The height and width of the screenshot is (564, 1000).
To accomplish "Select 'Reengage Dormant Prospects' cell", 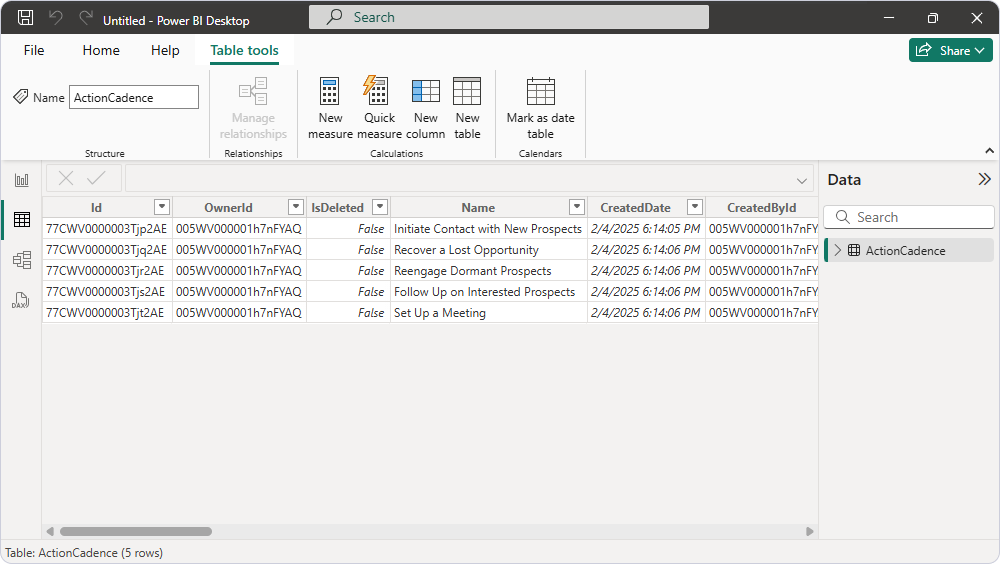I will click(489, 271).
